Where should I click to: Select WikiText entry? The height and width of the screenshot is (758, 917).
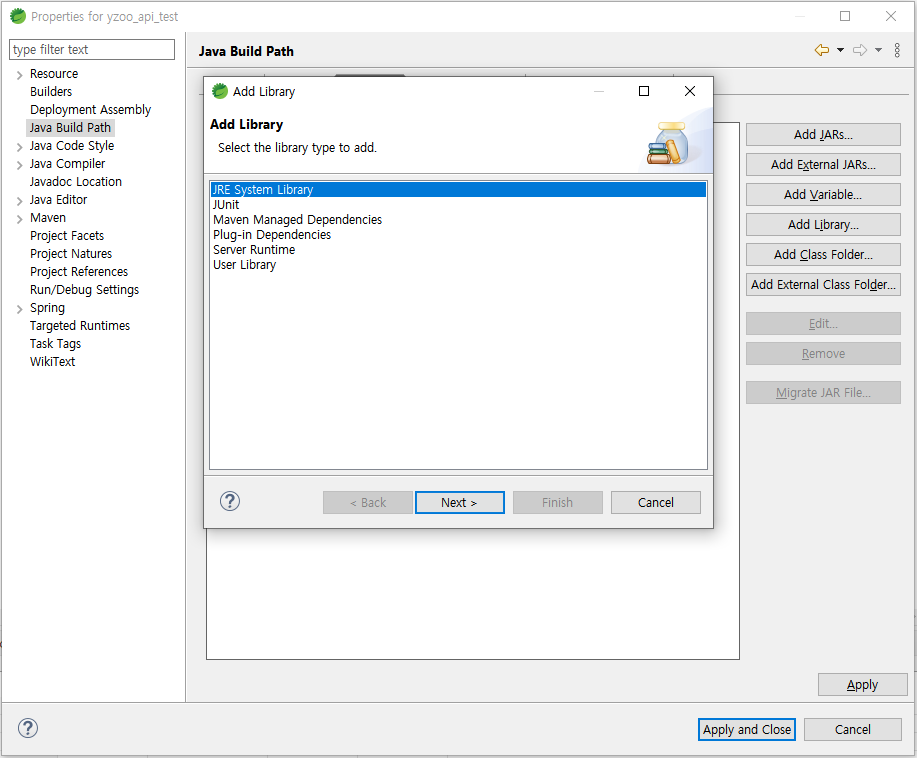52,362
